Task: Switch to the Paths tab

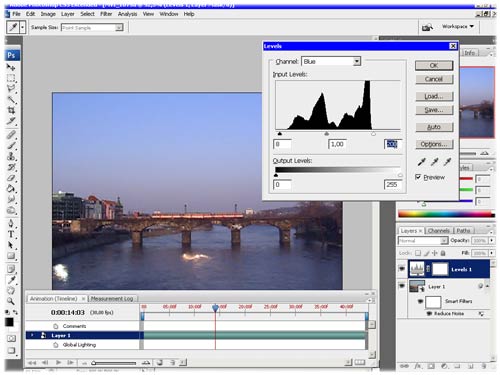Action: [x=463, y=230]
